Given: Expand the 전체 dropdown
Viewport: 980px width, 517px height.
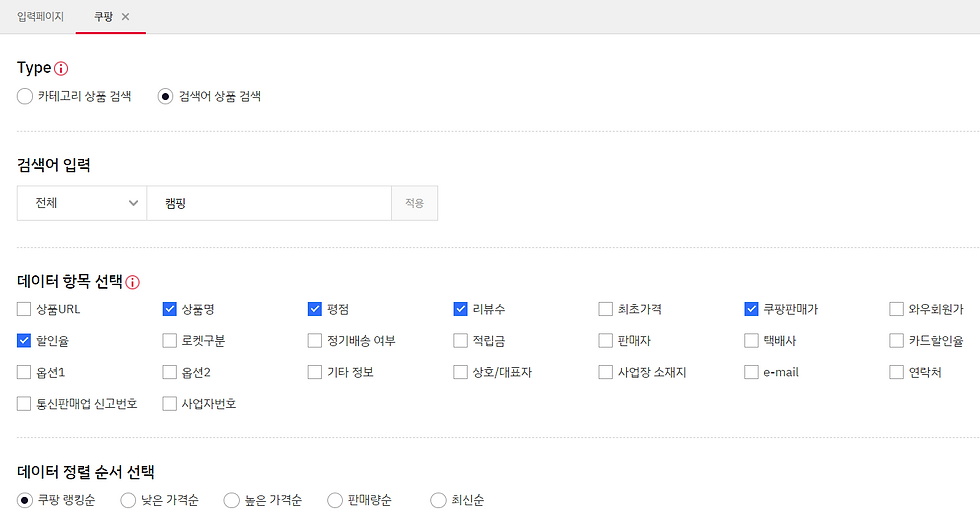Looking at the screenshot, I should [82, 203].
